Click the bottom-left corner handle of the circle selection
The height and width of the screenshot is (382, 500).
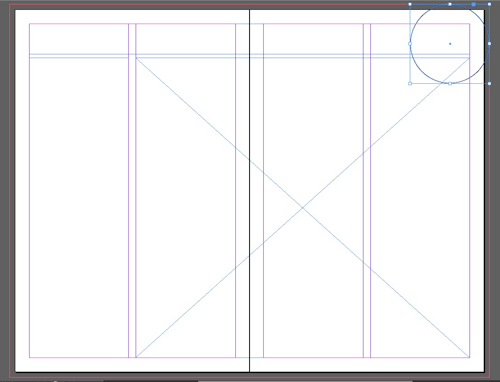[x=410, y=84]
